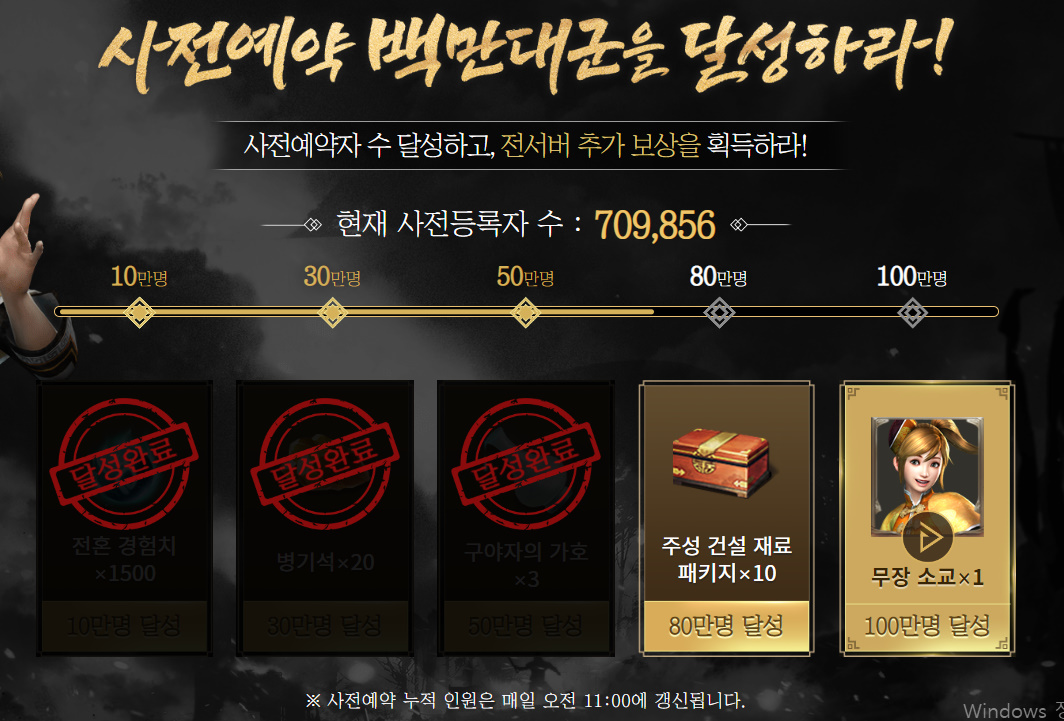Click the 30만명 milestone diamond marker
The width and height of the screenshot is (1064, 721).
coord(332,313)
